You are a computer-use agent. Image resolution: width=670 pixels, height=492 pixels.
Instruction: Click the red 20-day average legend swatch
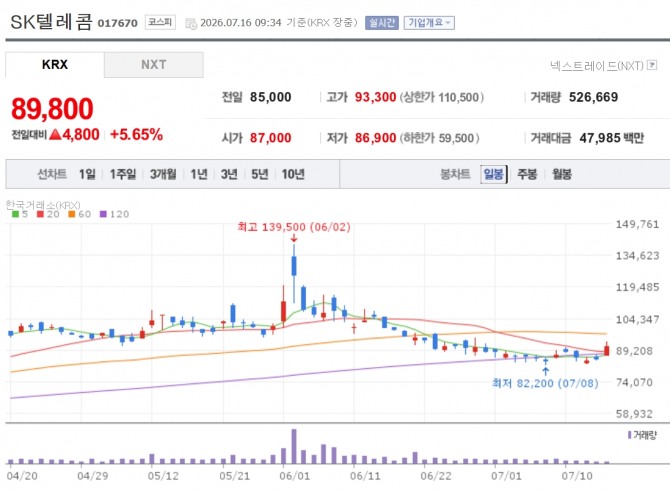point(41,214)
